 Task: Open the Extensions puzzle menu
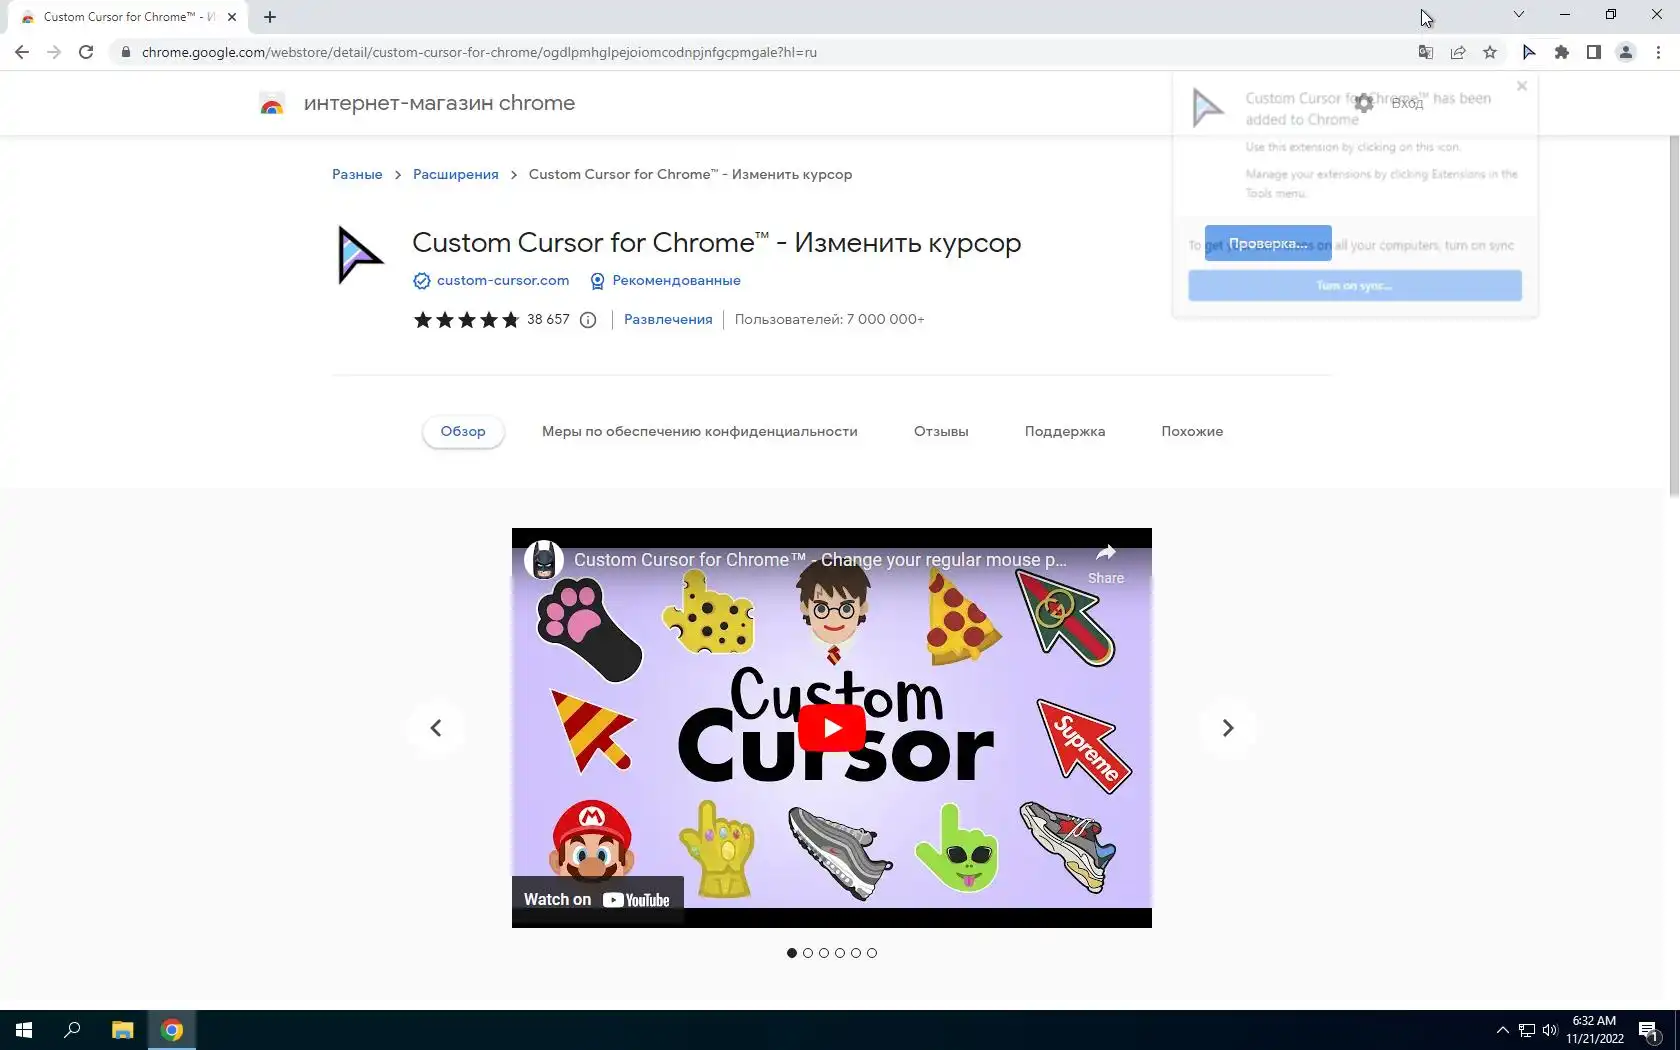coord(1562,52)
